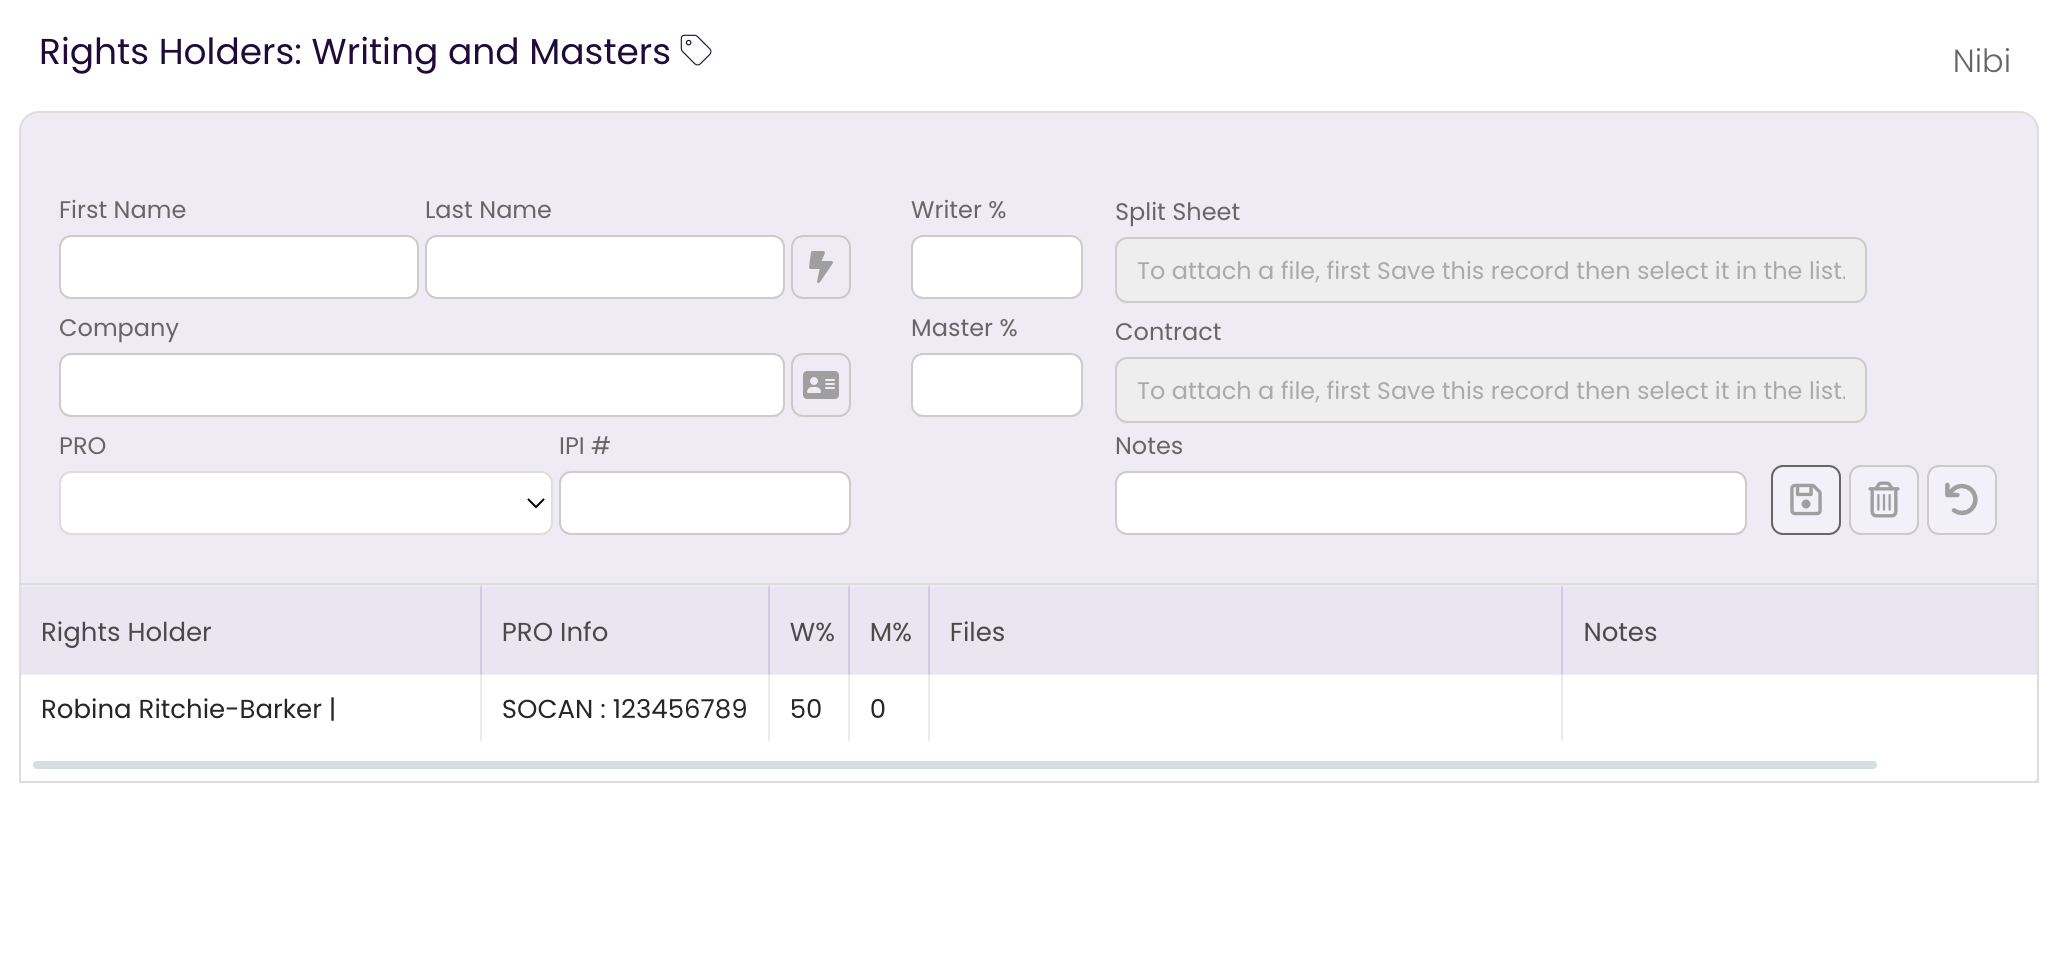Click the IPI # input field
Viewport: 2065px width, 978px height.
tap(705, 503)
